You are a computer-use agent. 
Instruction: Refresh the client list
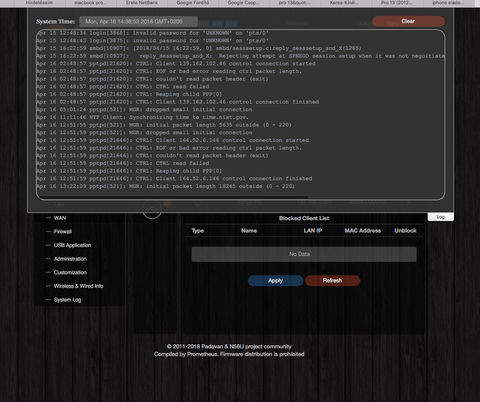tap(332, 281)
